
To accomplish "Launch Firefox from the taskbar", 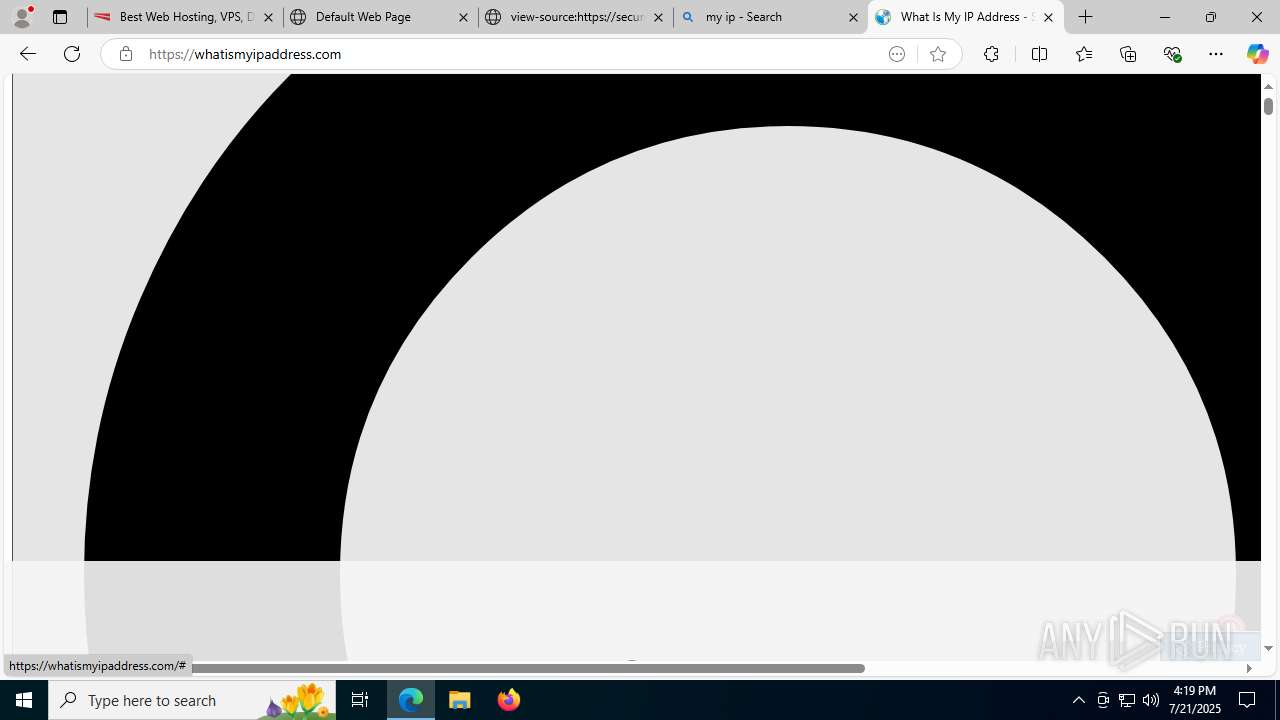I will tap(508, 700).
